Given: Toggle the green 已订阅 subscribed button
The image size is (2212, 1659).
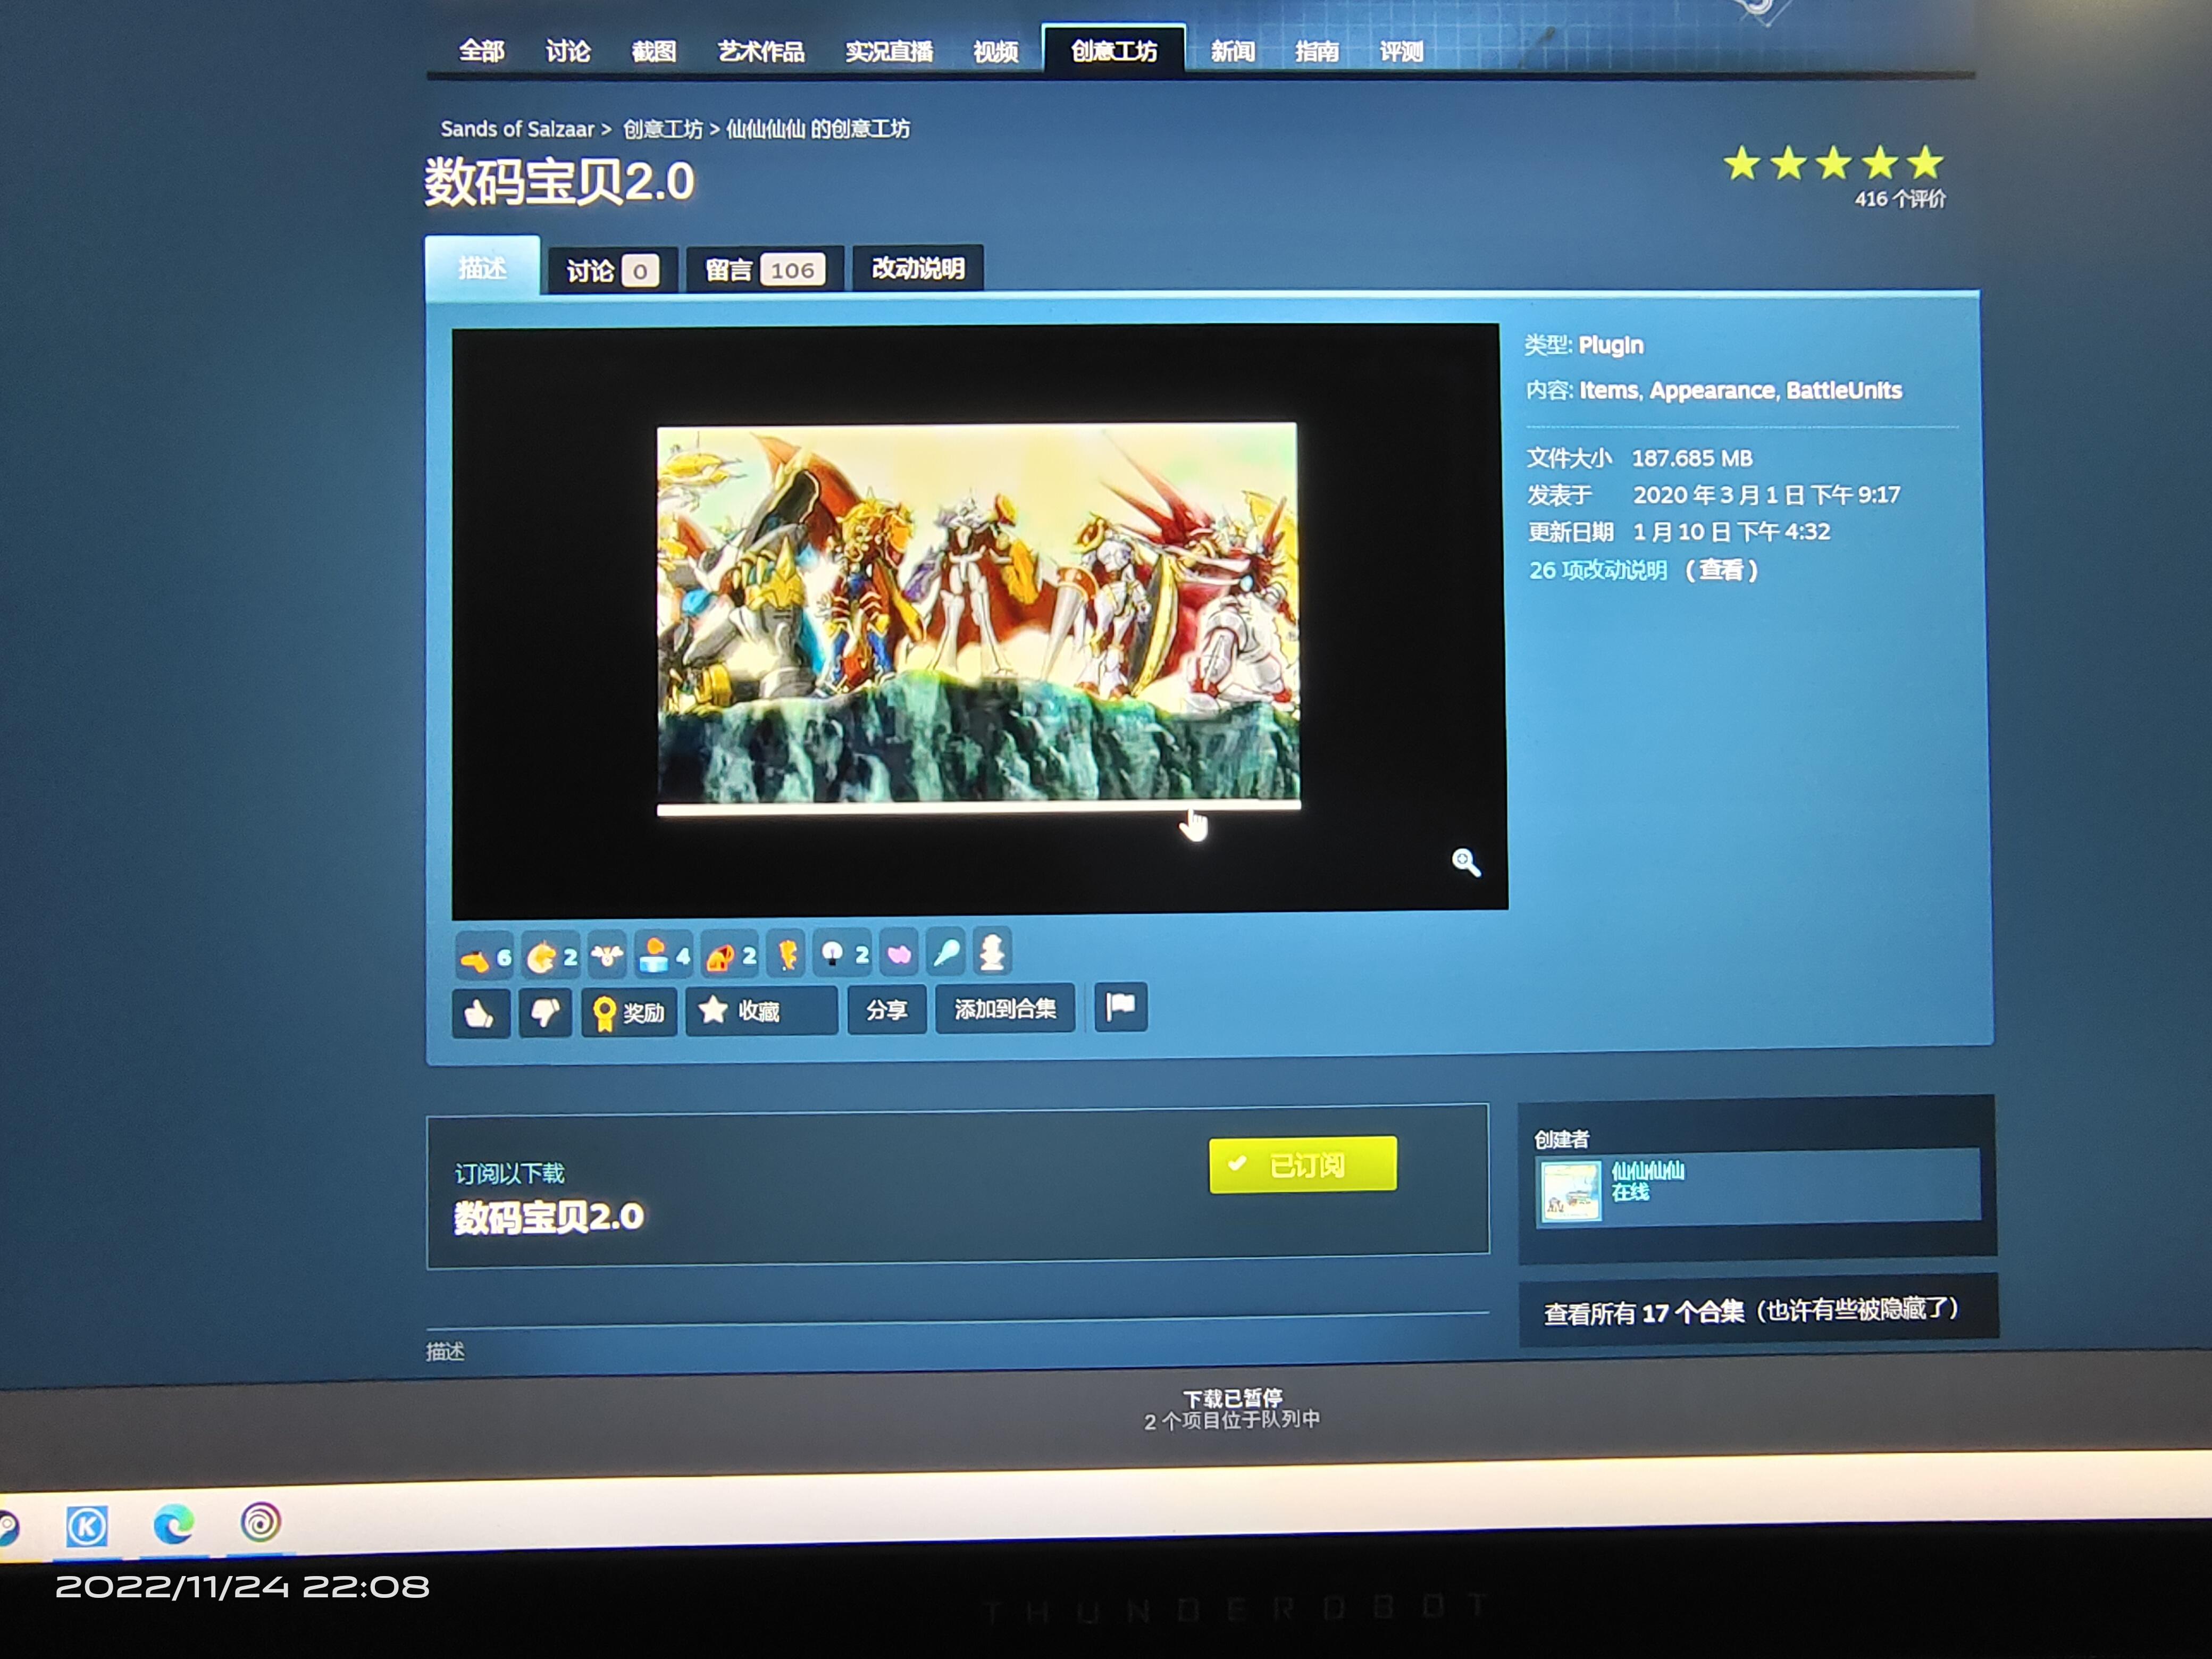Looking at the screenshot, I should click(1302, 1164).
